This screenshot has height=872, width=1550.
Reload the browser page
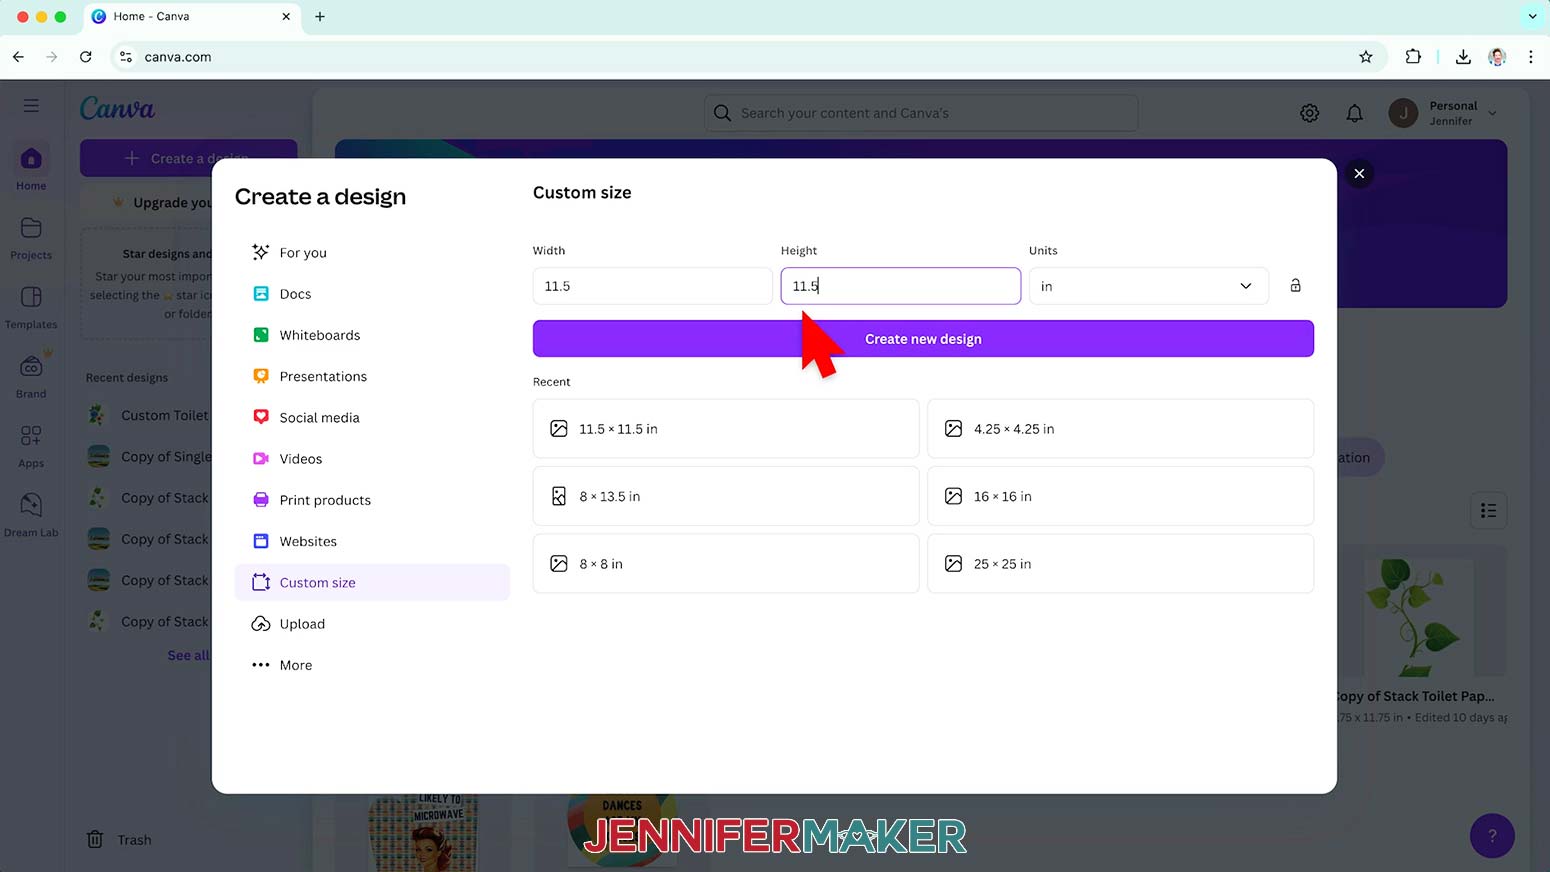click(x=86, y=57)
